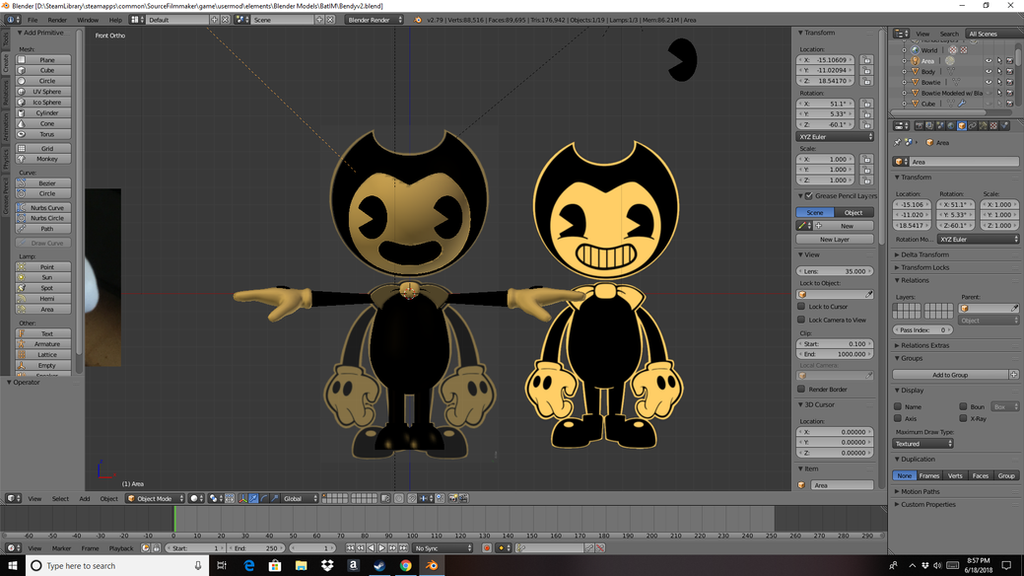The height and width of the screenshot is (576, 1024).
Task: Add a Cone mesh primitive
Action: [43, 123]
